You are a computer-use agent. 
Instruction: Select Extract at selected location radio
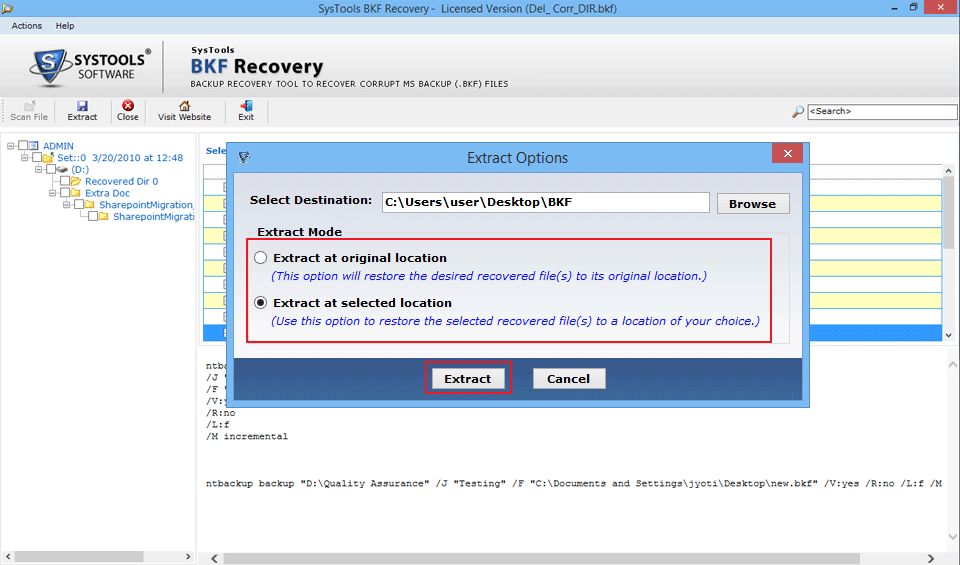[261, 303]
